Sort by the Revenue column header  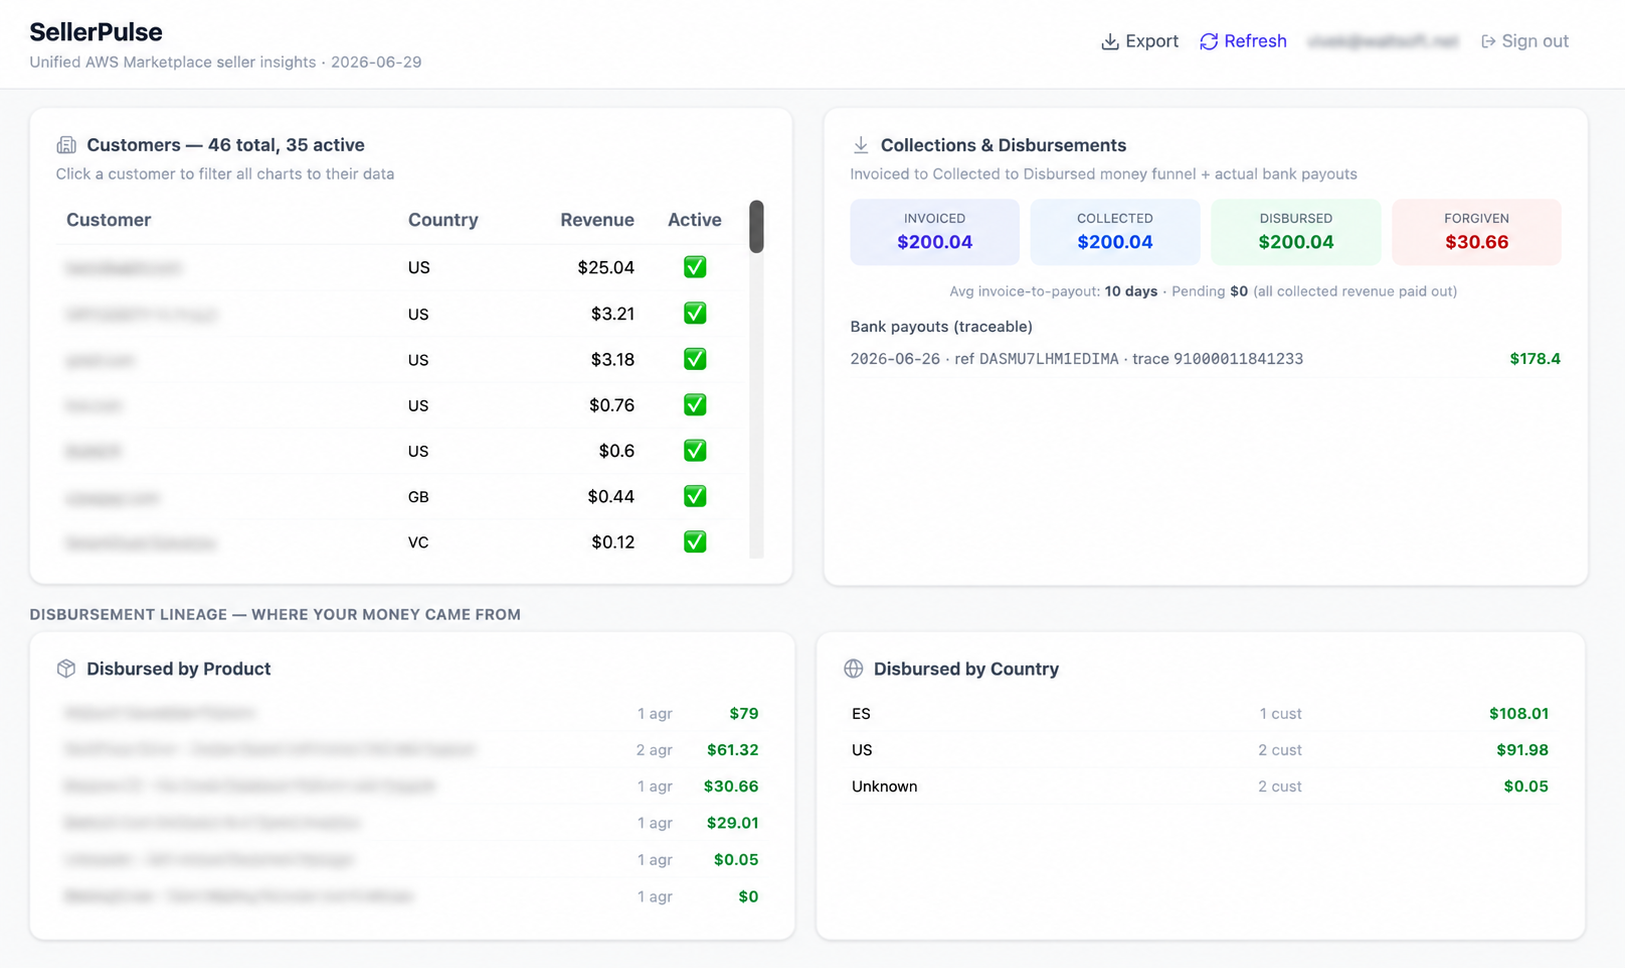597,220
